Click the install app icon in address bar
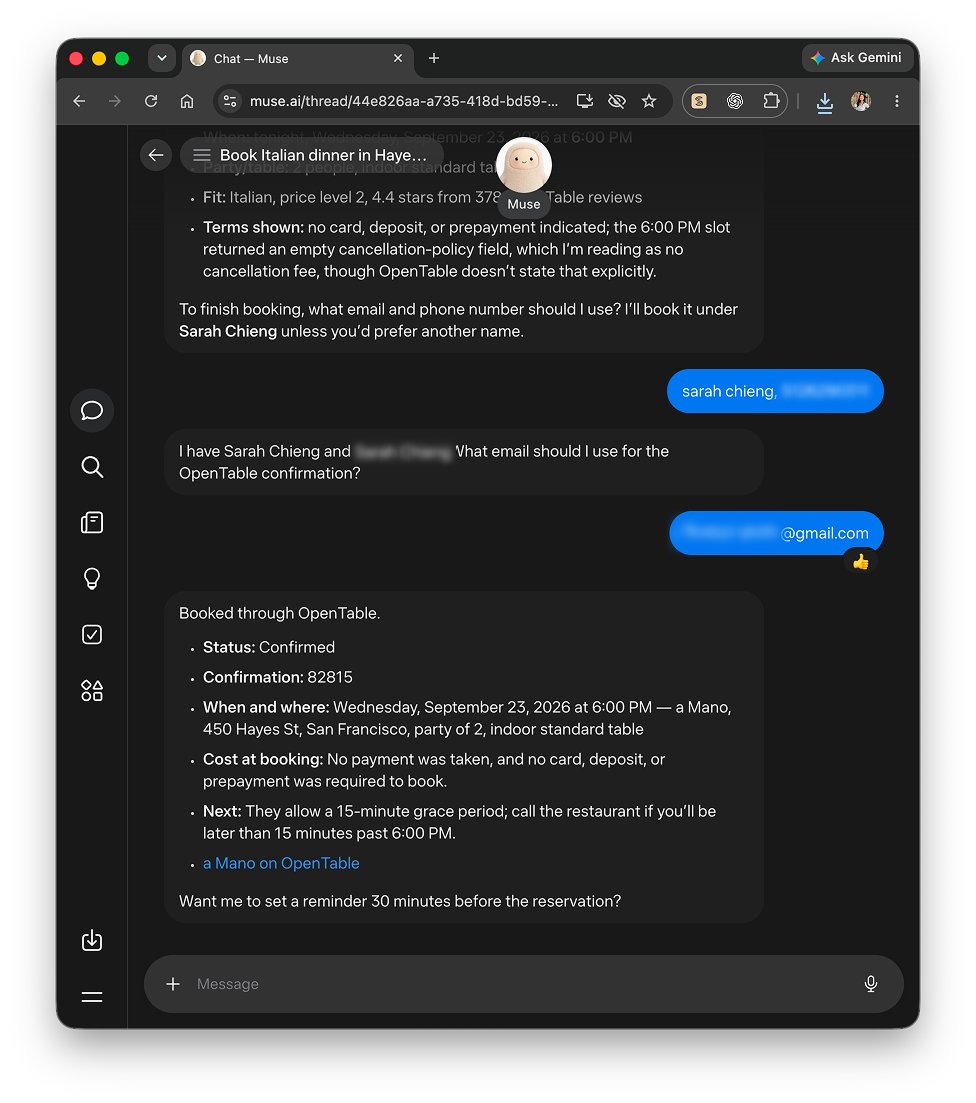 585,101
